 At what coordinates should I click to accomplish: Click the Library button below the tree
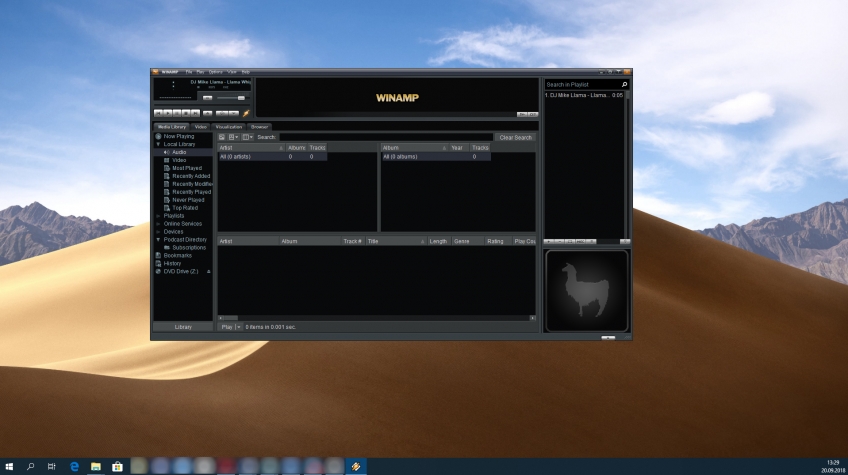[183, 327]
